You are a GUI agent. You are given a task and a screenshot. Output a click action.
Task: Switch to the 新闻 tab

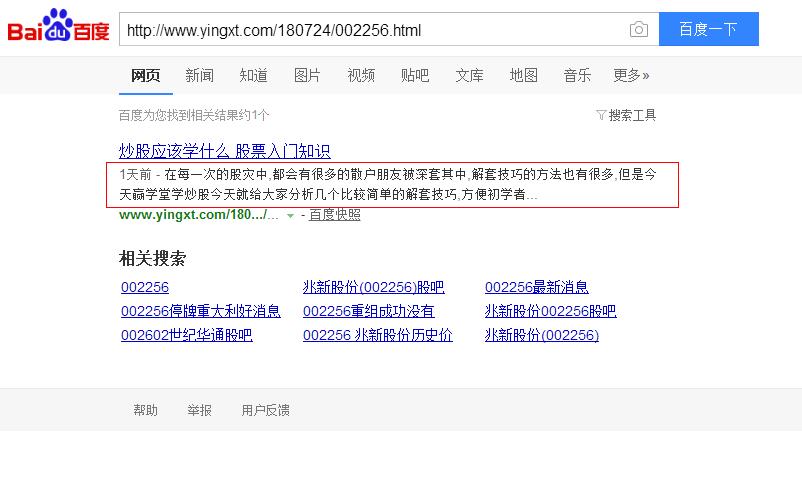[199, 76]
